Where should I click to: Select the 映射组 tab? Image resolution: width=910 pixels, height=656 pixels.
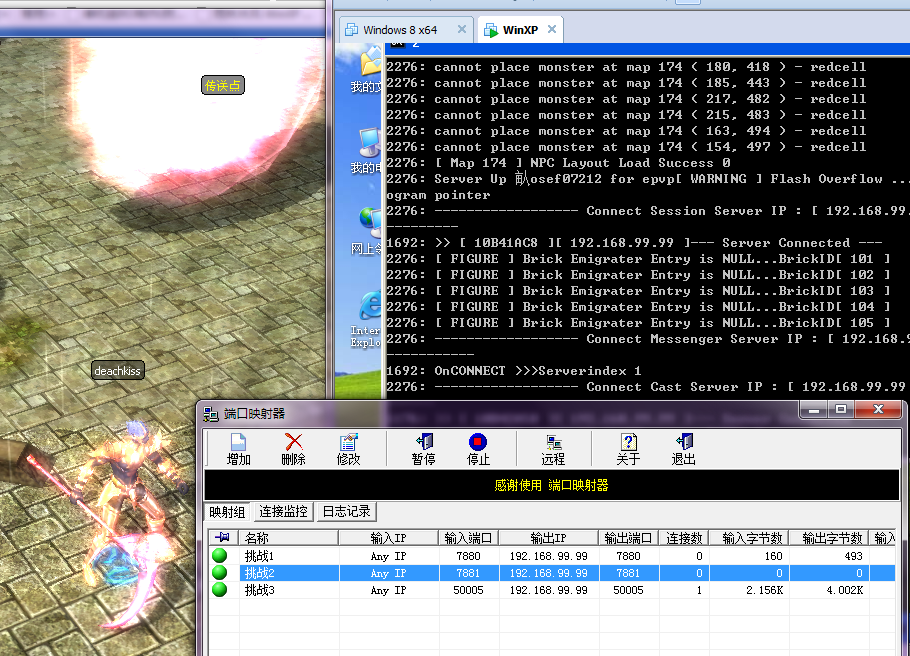[227, 512]
